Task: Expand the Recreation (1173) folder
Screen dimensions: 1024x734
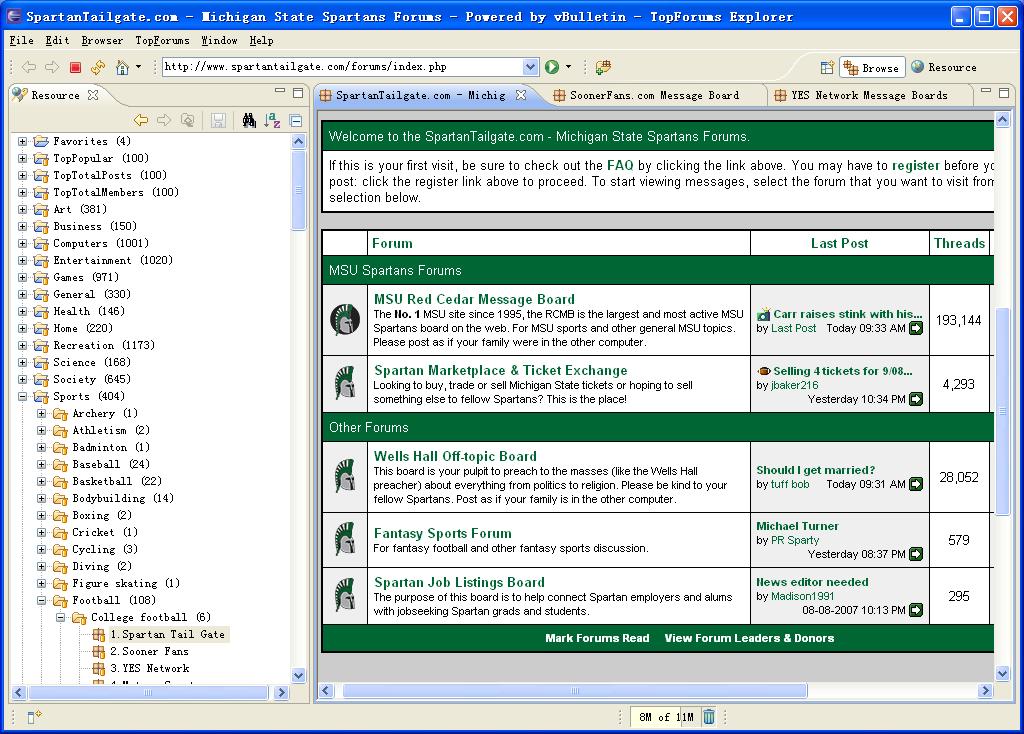Action: pyautogui.click(x=22, y=345)
